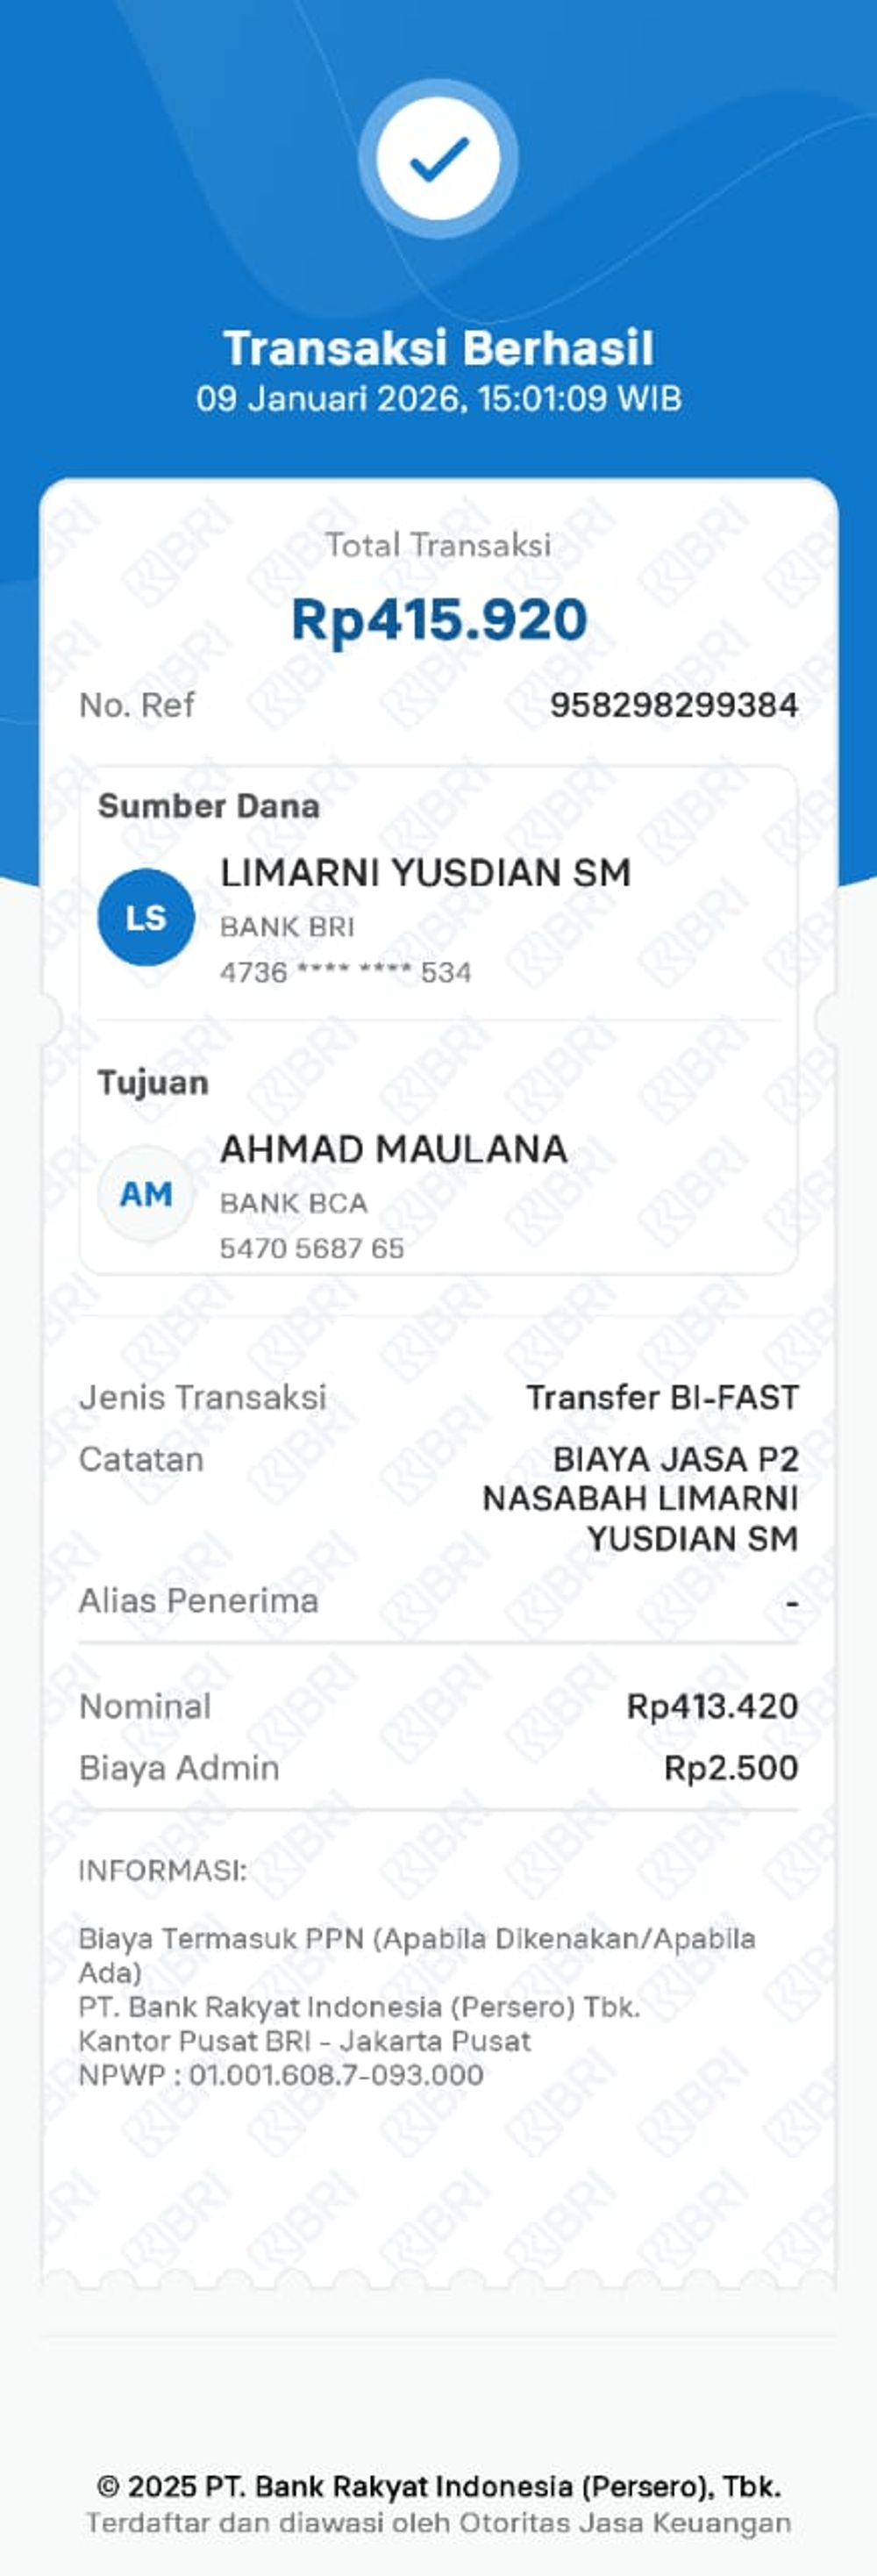Click the Rp415.920 total amount
Screen dimensions: 877x2576
[x=438, y=619]
